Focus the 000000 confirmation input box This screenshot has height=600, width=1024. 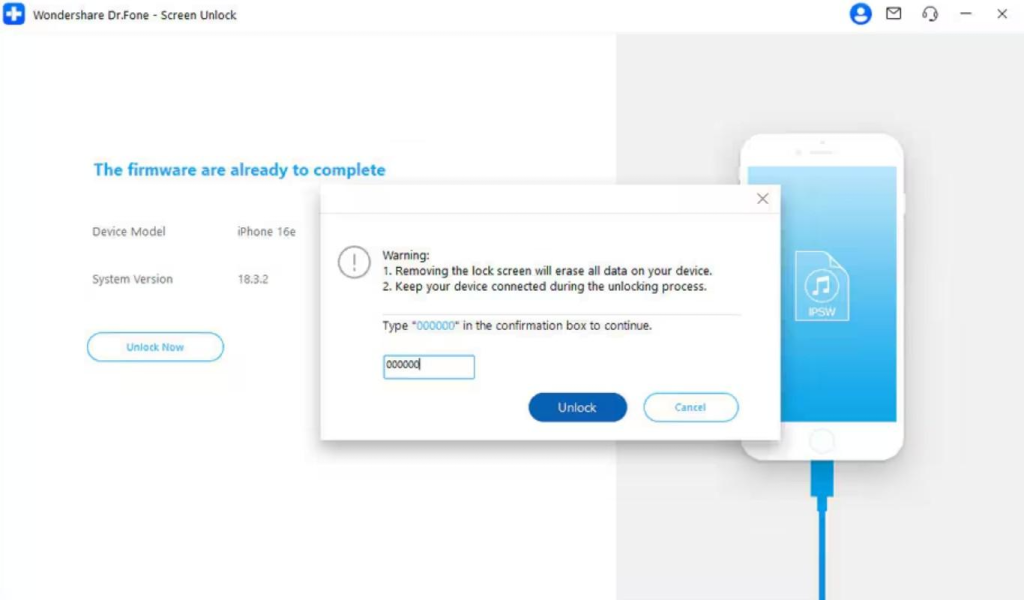click(x=428, y=366)
